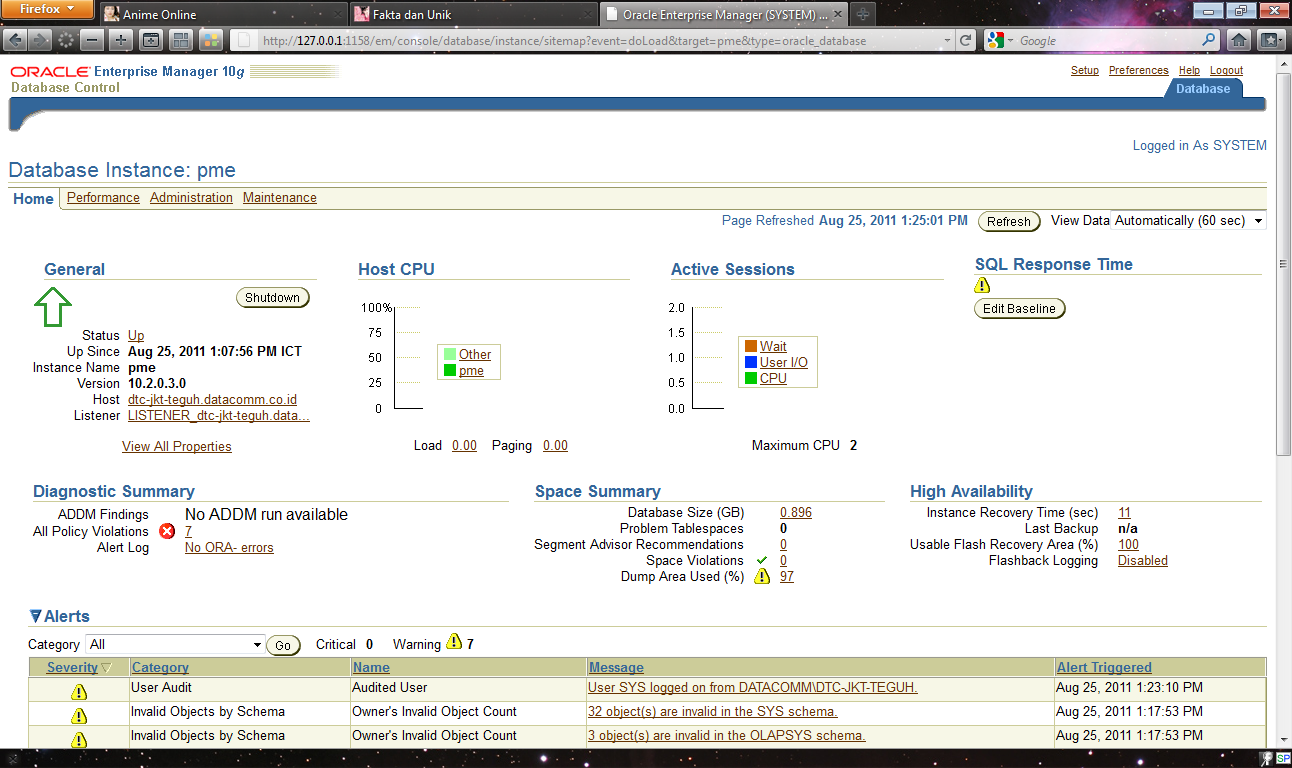The width and height of the screenshot is (1292, 768).
Task: Click the tab groups grid toolbar icon
Action: coord(181,41)
